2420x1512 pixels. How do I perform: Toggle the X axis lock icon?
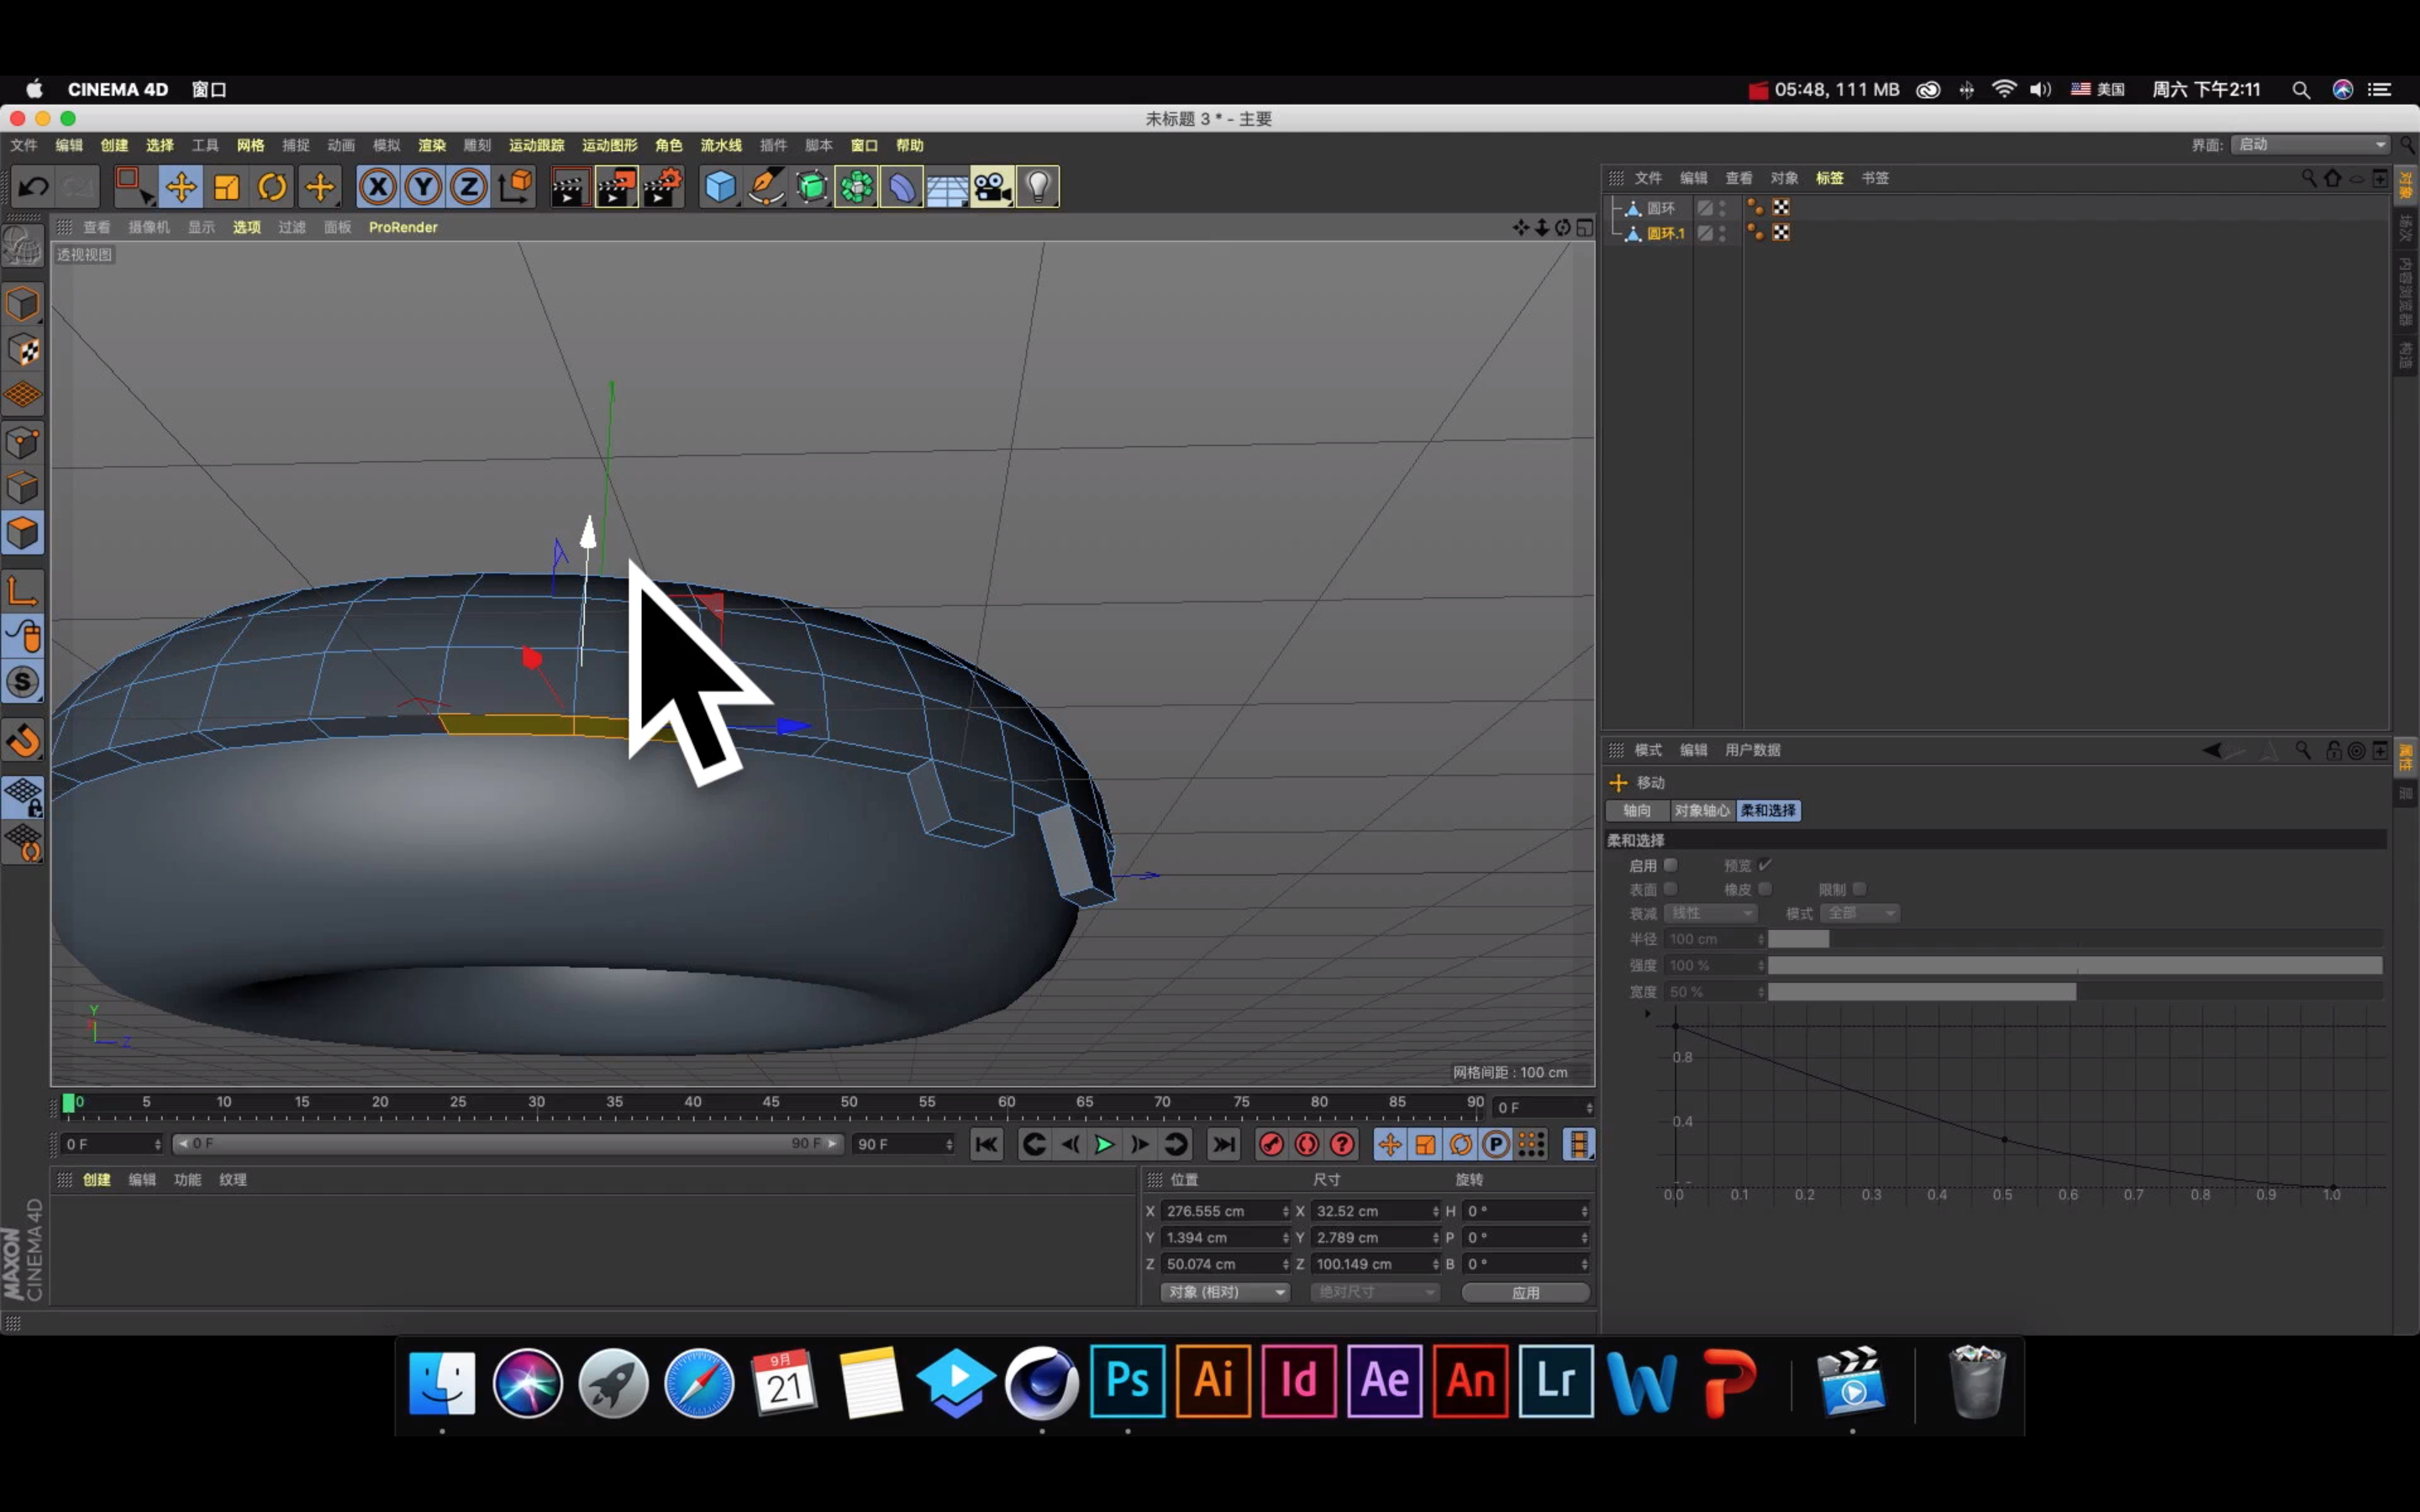click(x=377, y=187)
